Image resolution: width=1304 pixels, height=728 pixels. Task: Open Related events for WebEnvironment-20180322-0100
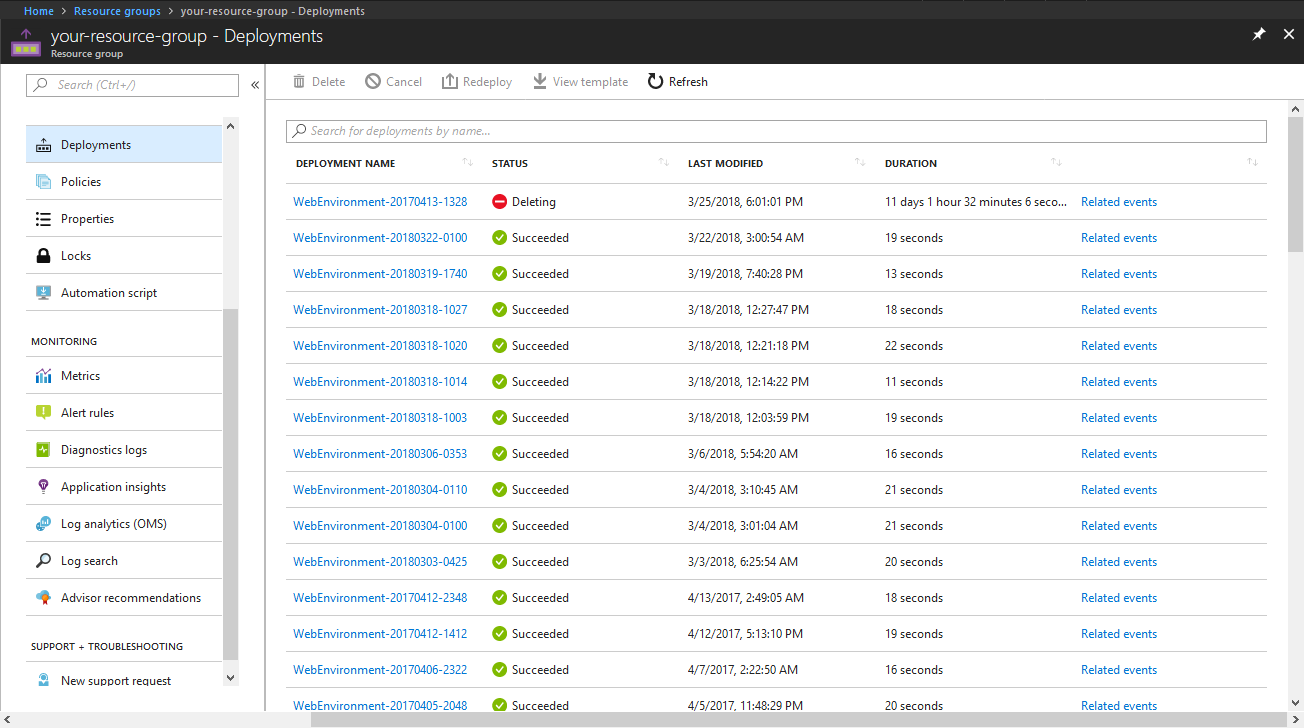[x=1118, y=237]
